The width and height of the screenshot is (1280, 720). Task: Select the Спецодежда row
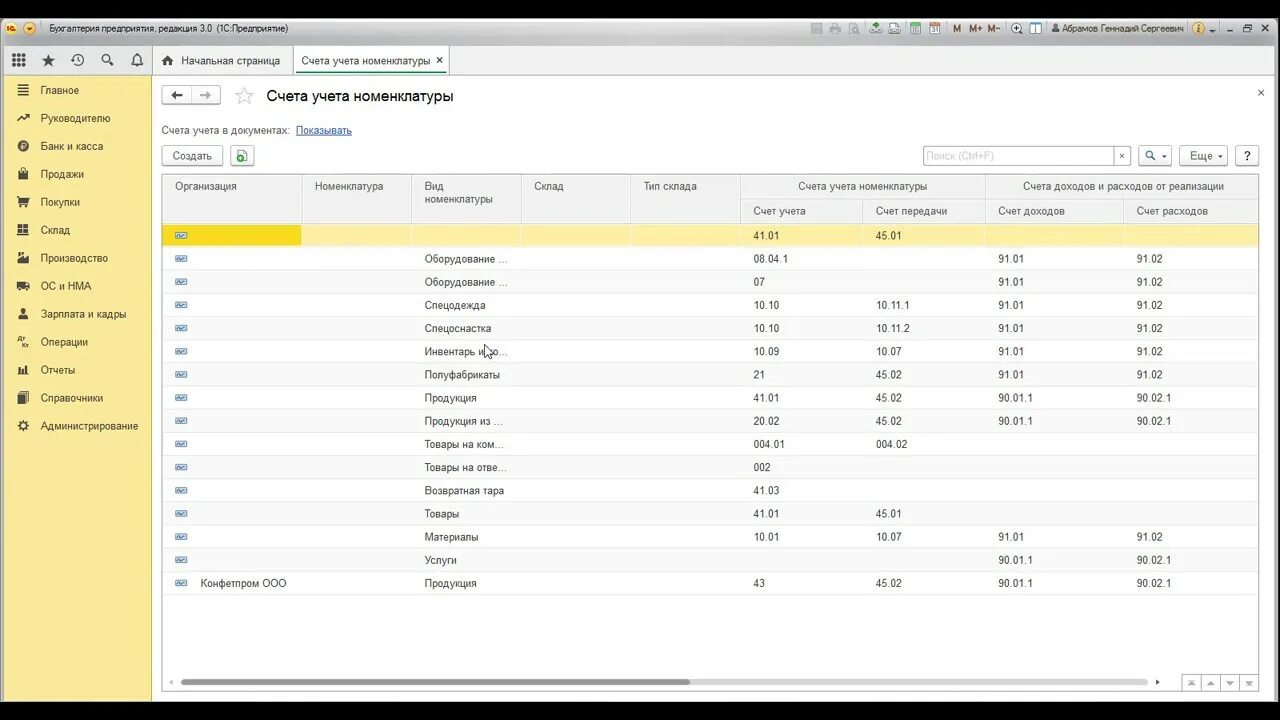point(710,305)
